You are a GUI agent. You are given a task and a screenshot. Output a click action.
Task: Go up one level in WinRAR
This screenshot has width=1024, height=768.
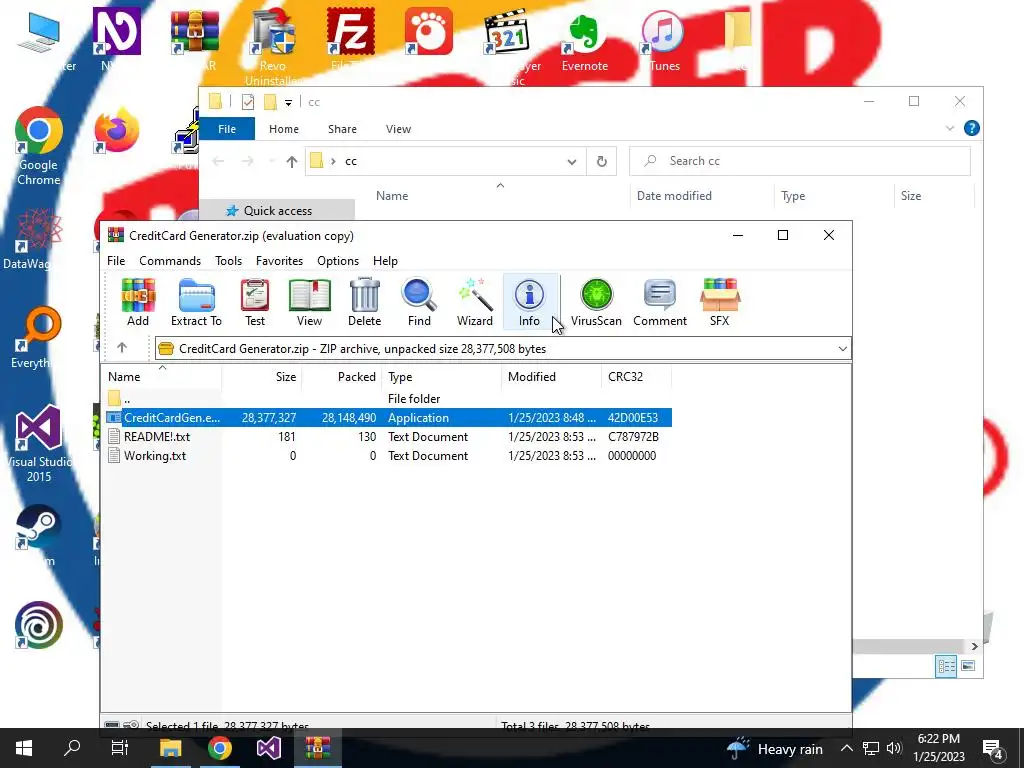click(x=122, y=348)
